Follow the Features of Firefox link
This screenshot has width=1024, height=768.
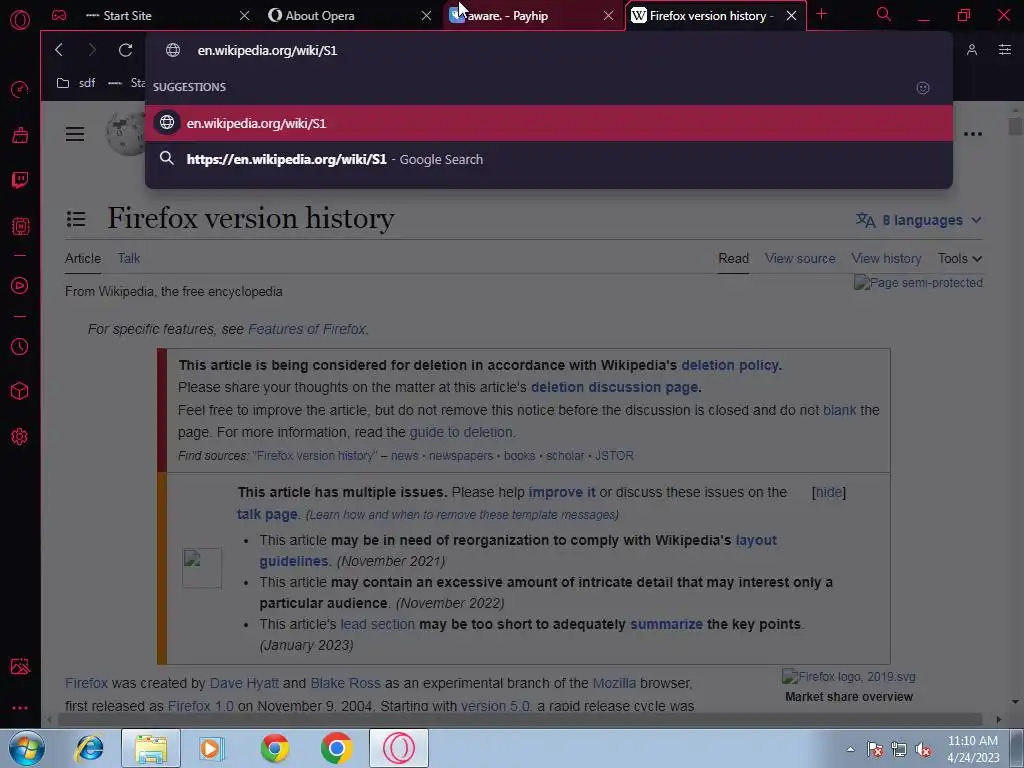[x=306, y=329]
